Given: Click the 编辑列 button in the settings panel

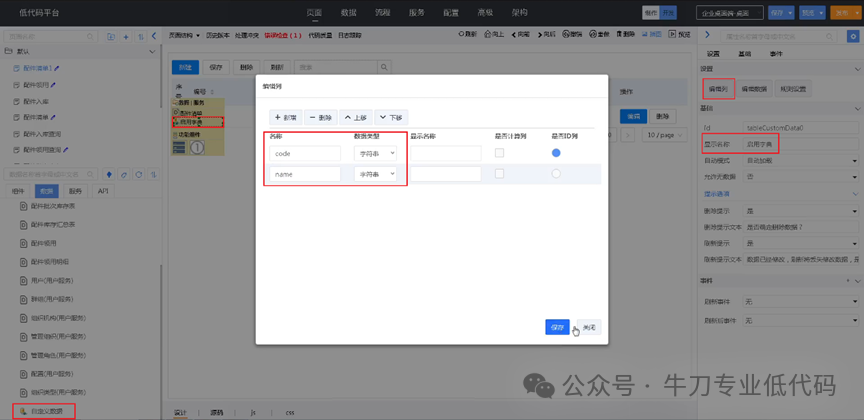Looking at the screenshot, I should (719, 88).
